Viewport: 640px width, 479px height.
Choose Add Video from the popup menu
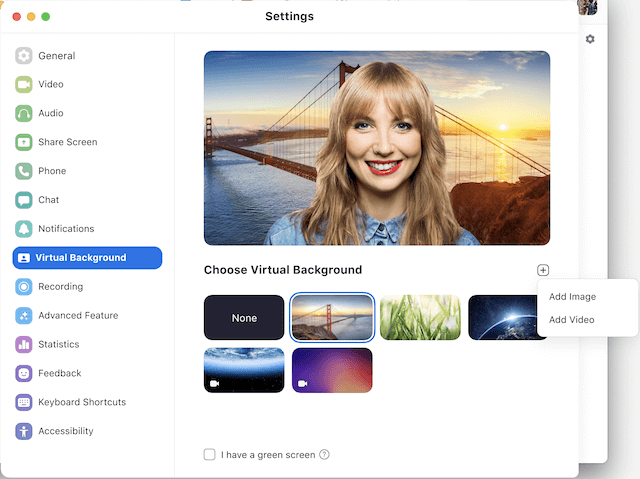[x=571, y=320]
